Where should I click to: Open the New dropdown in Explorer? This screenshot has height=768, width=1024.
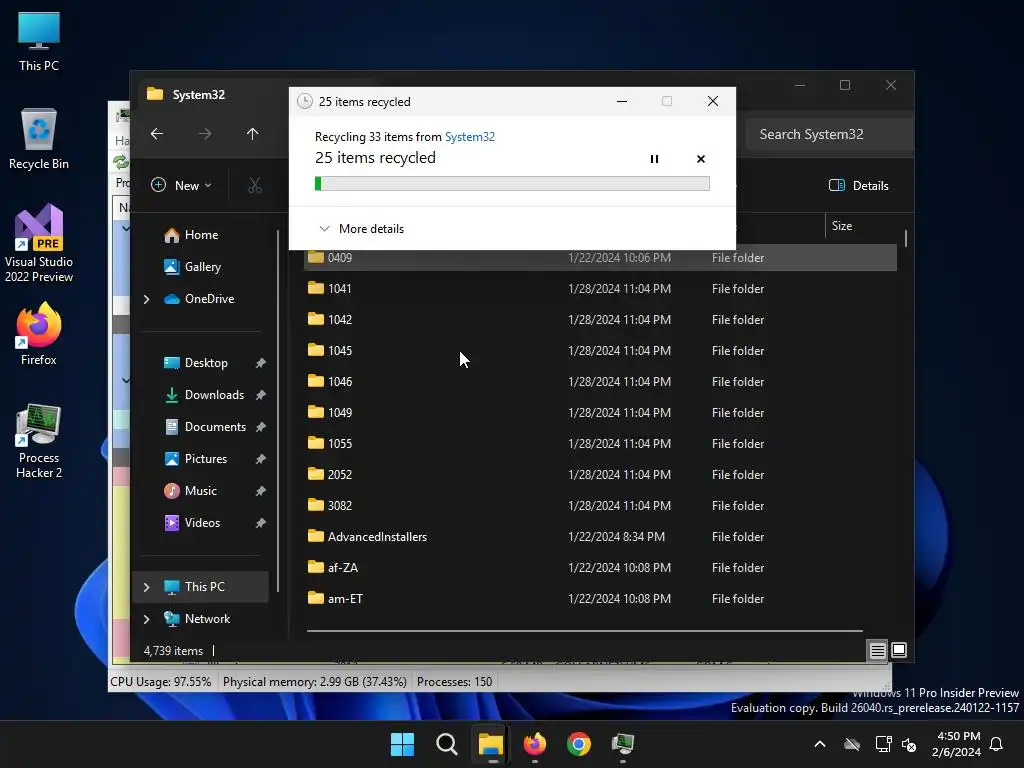[181, 185]
